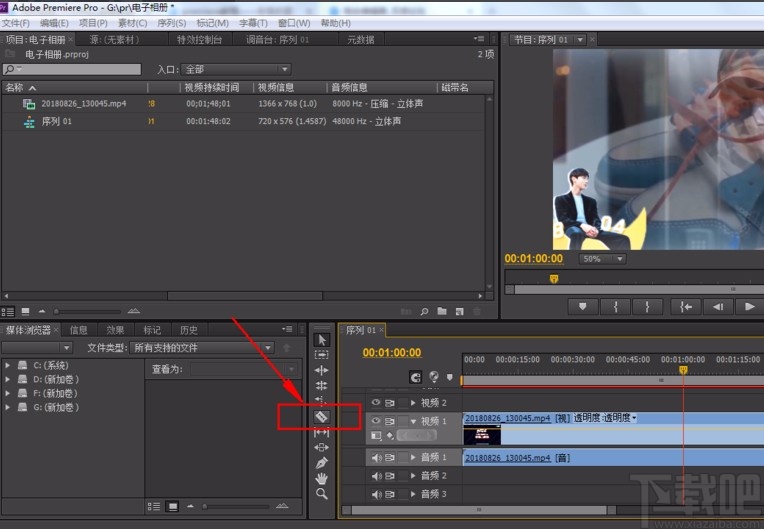This screenshot has width=764, height=529.
Task: Select the Selection arrow tool
Action: coord(321,340)
